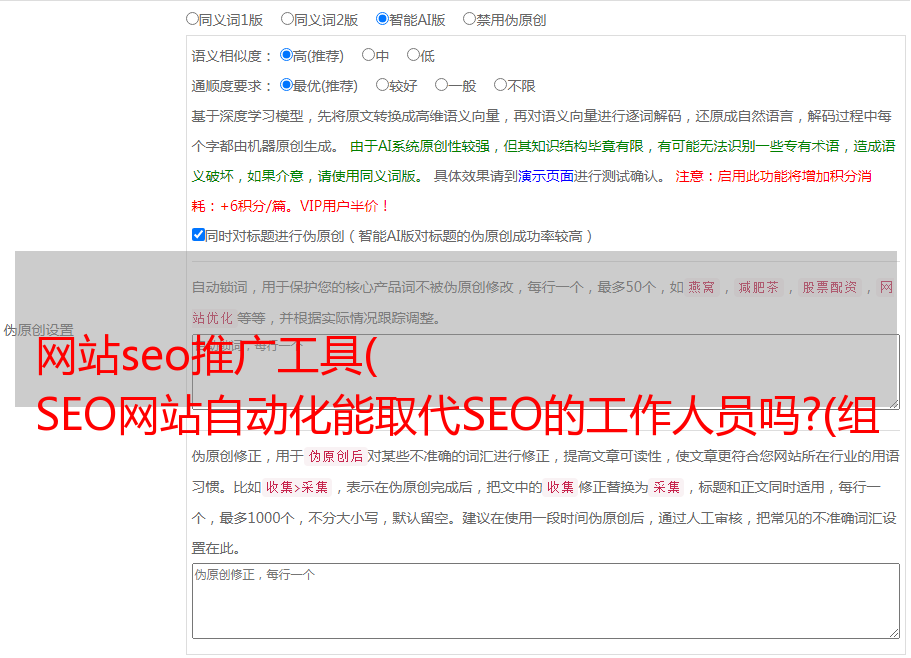Click the 减肥茶 example keyword
The image size is (911, 658).
(758, 287)
